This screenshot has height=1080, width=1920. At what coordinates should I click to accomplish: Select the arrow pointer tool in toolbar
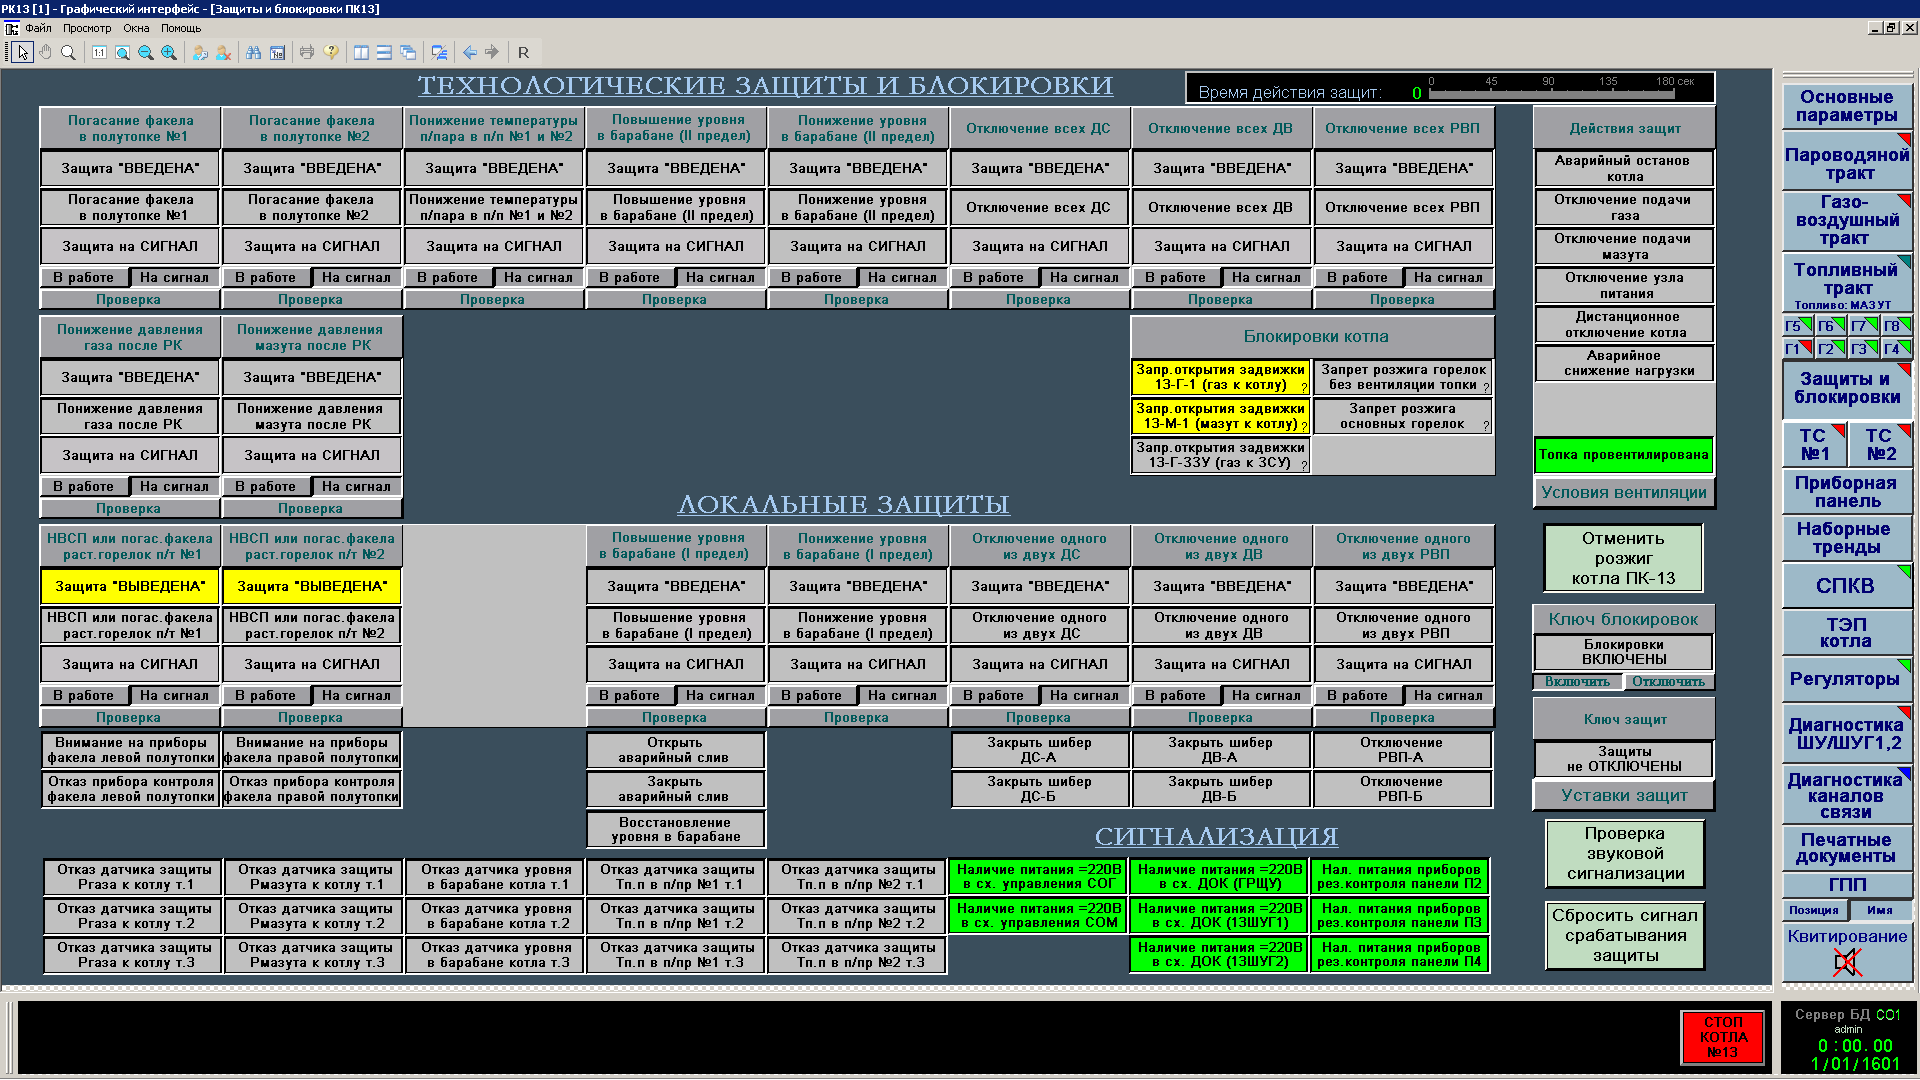23,52
